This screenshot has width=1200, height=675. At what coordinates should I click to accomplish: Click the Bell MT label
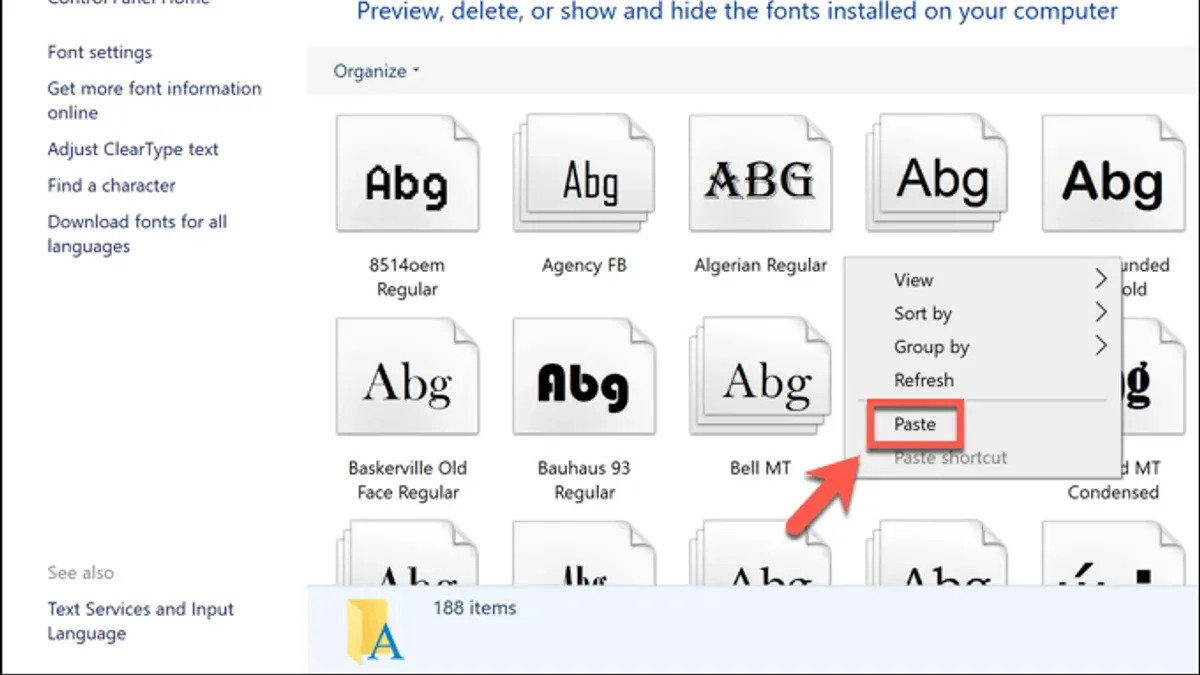760,468
